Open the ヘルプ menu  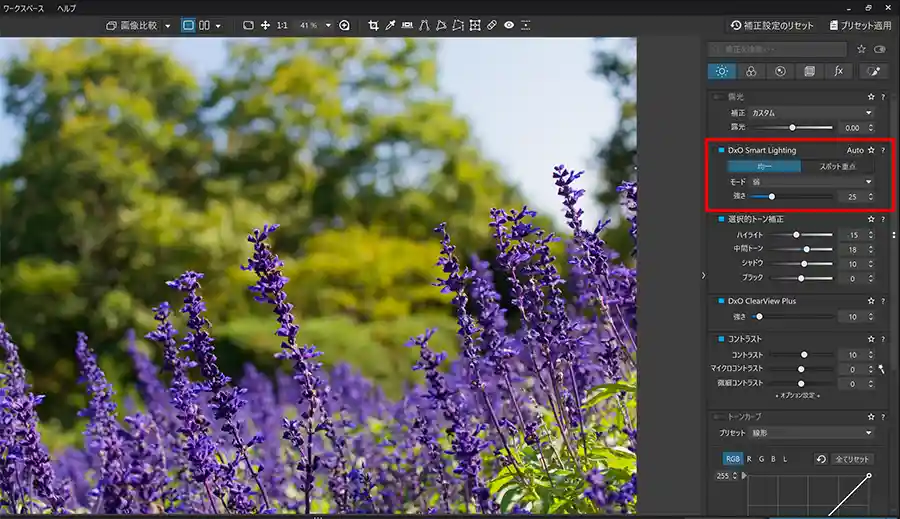point(67,7)
